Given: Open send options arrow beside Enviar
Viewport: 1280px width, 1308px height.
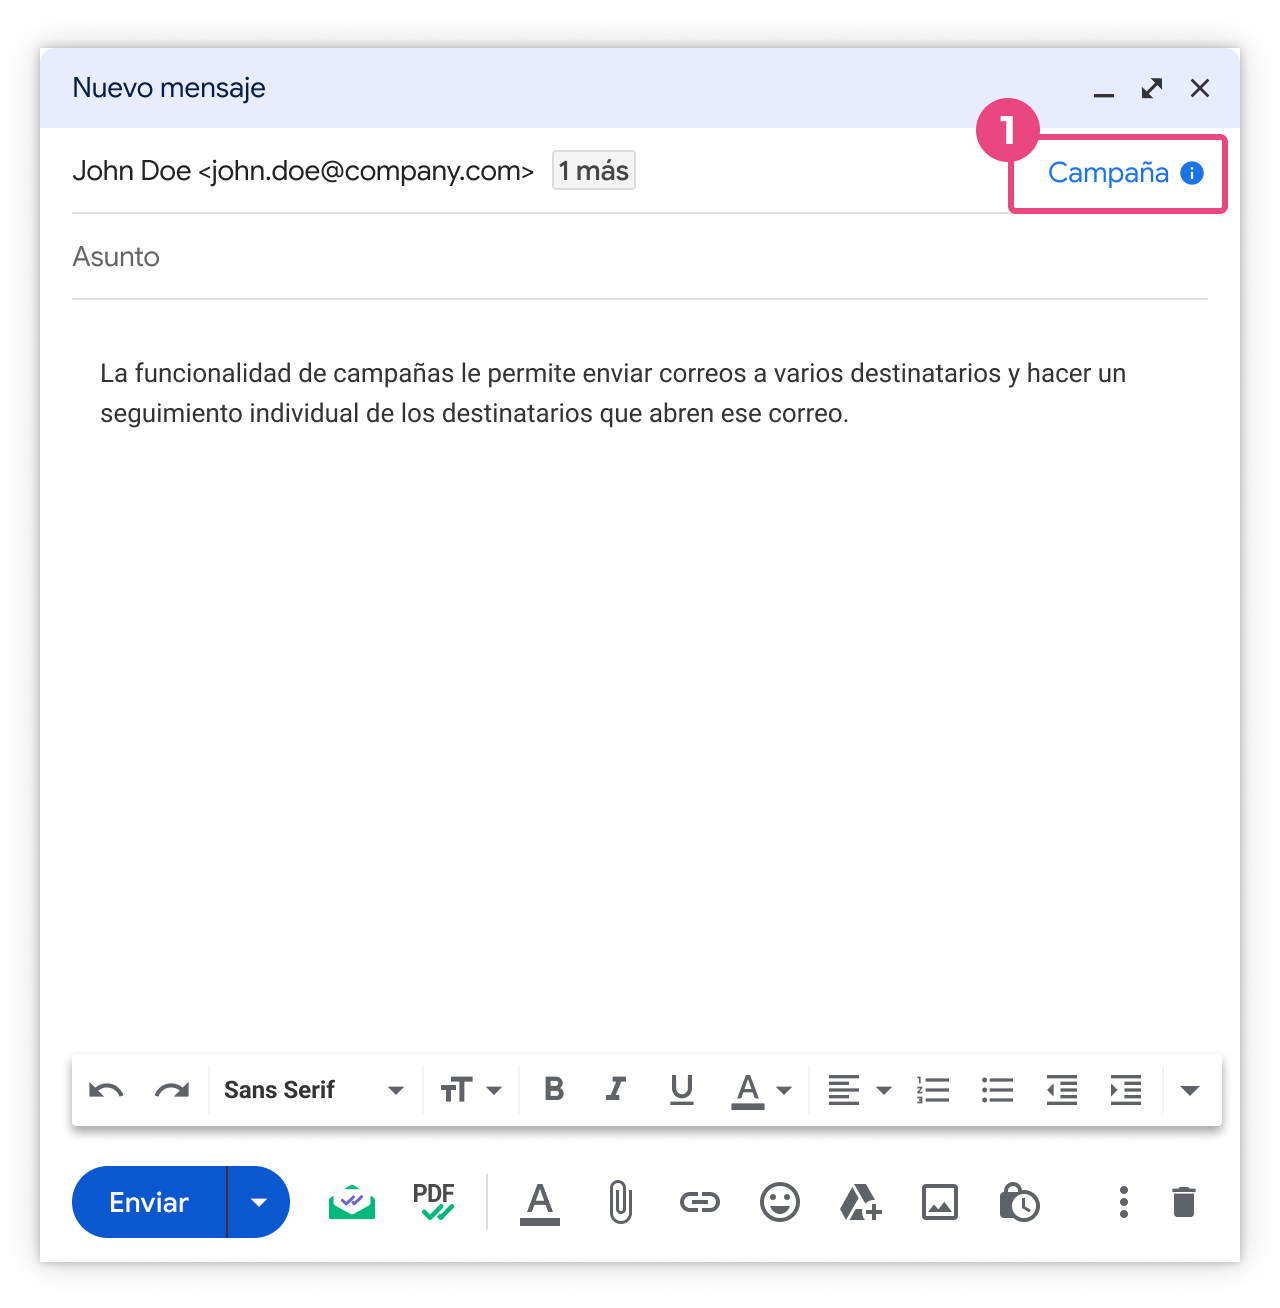Looking at the screenshot, I should click(x=259, y=1202).
